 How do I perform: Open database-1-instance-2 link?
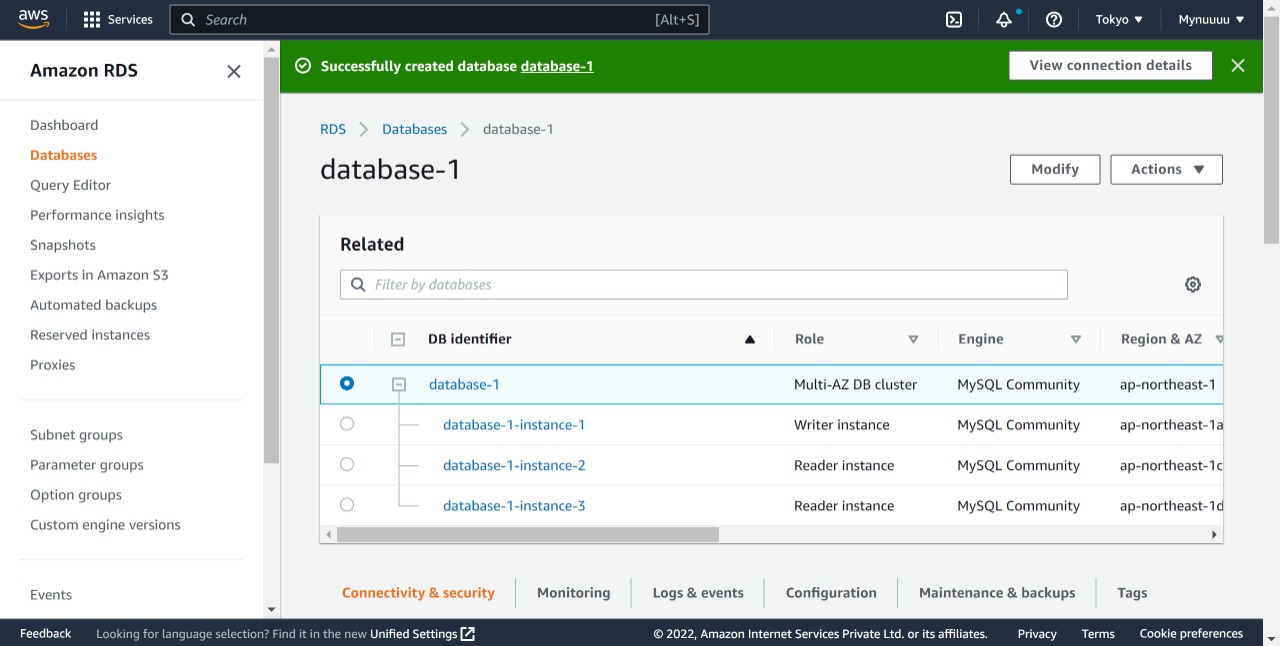[514, 465]
